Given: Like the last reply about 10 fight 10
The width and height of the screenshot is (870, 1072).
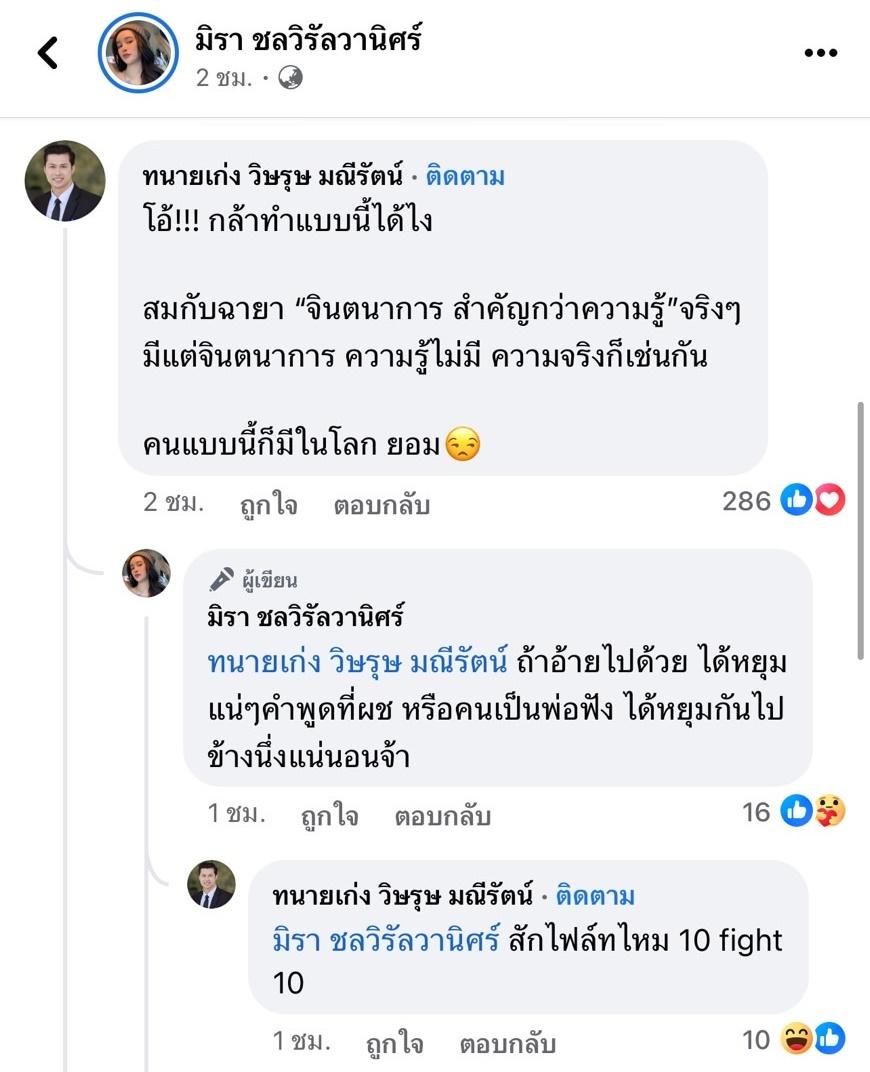Looking at the screenshot, I should coord(394,1044).
